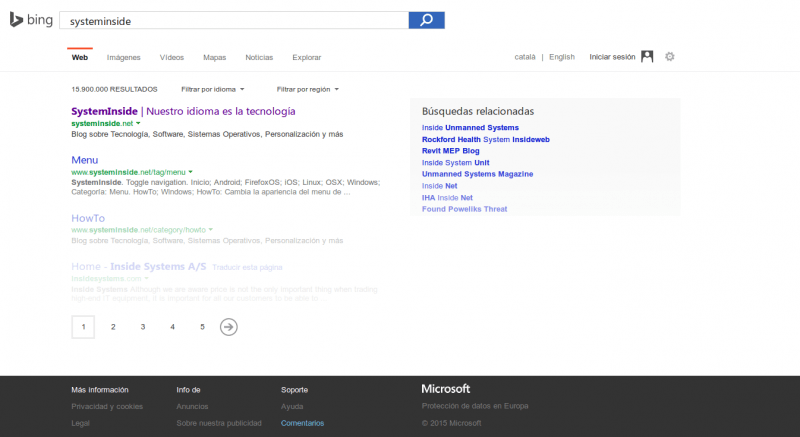
Task: Switch to the Vídeos tab
Action: coord(172,57)
